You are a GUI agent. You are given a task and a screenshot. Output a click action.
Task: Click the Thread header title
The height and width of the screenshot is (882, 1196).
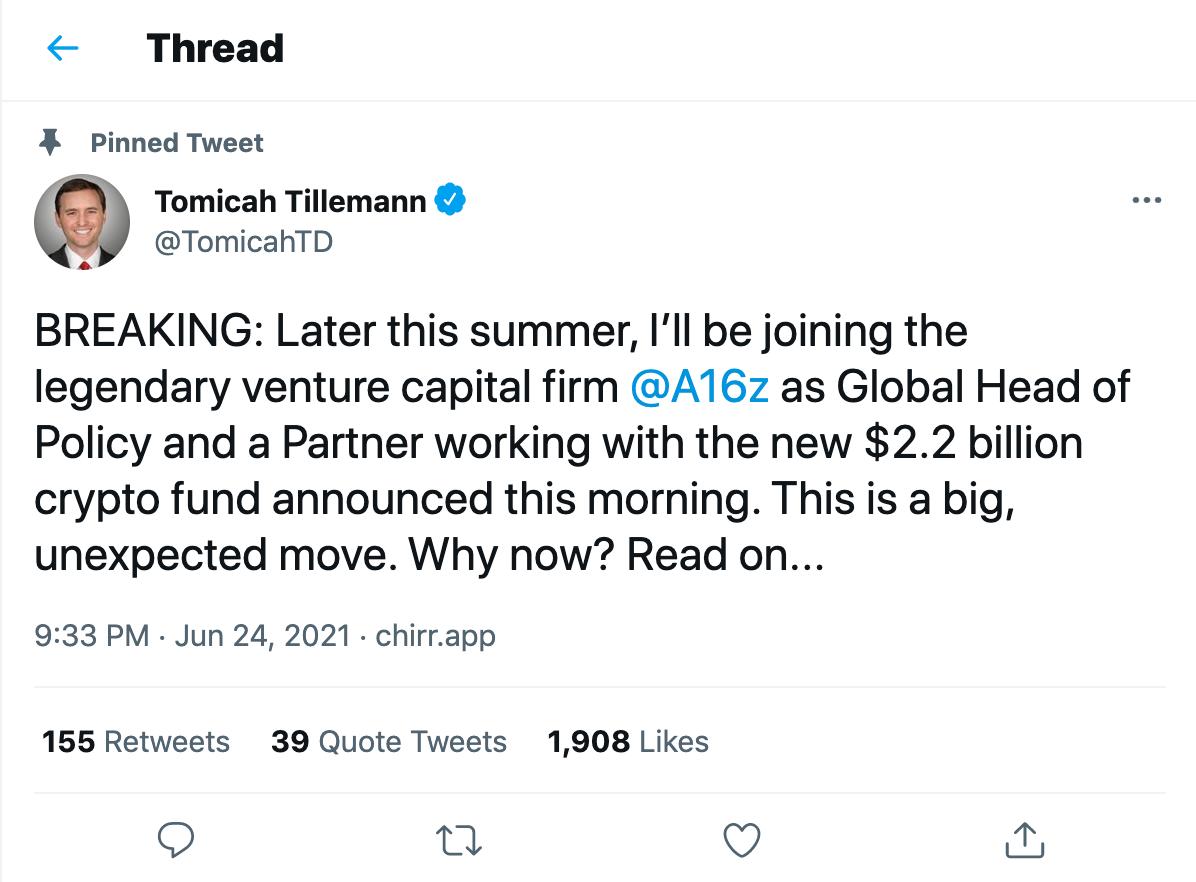coord(215,48)
